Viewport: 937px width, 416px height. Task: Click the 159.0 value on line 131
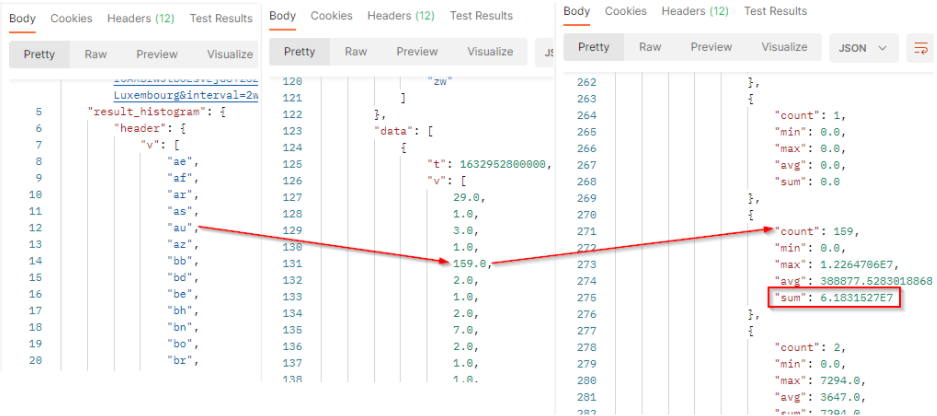[x=470, y=263]
